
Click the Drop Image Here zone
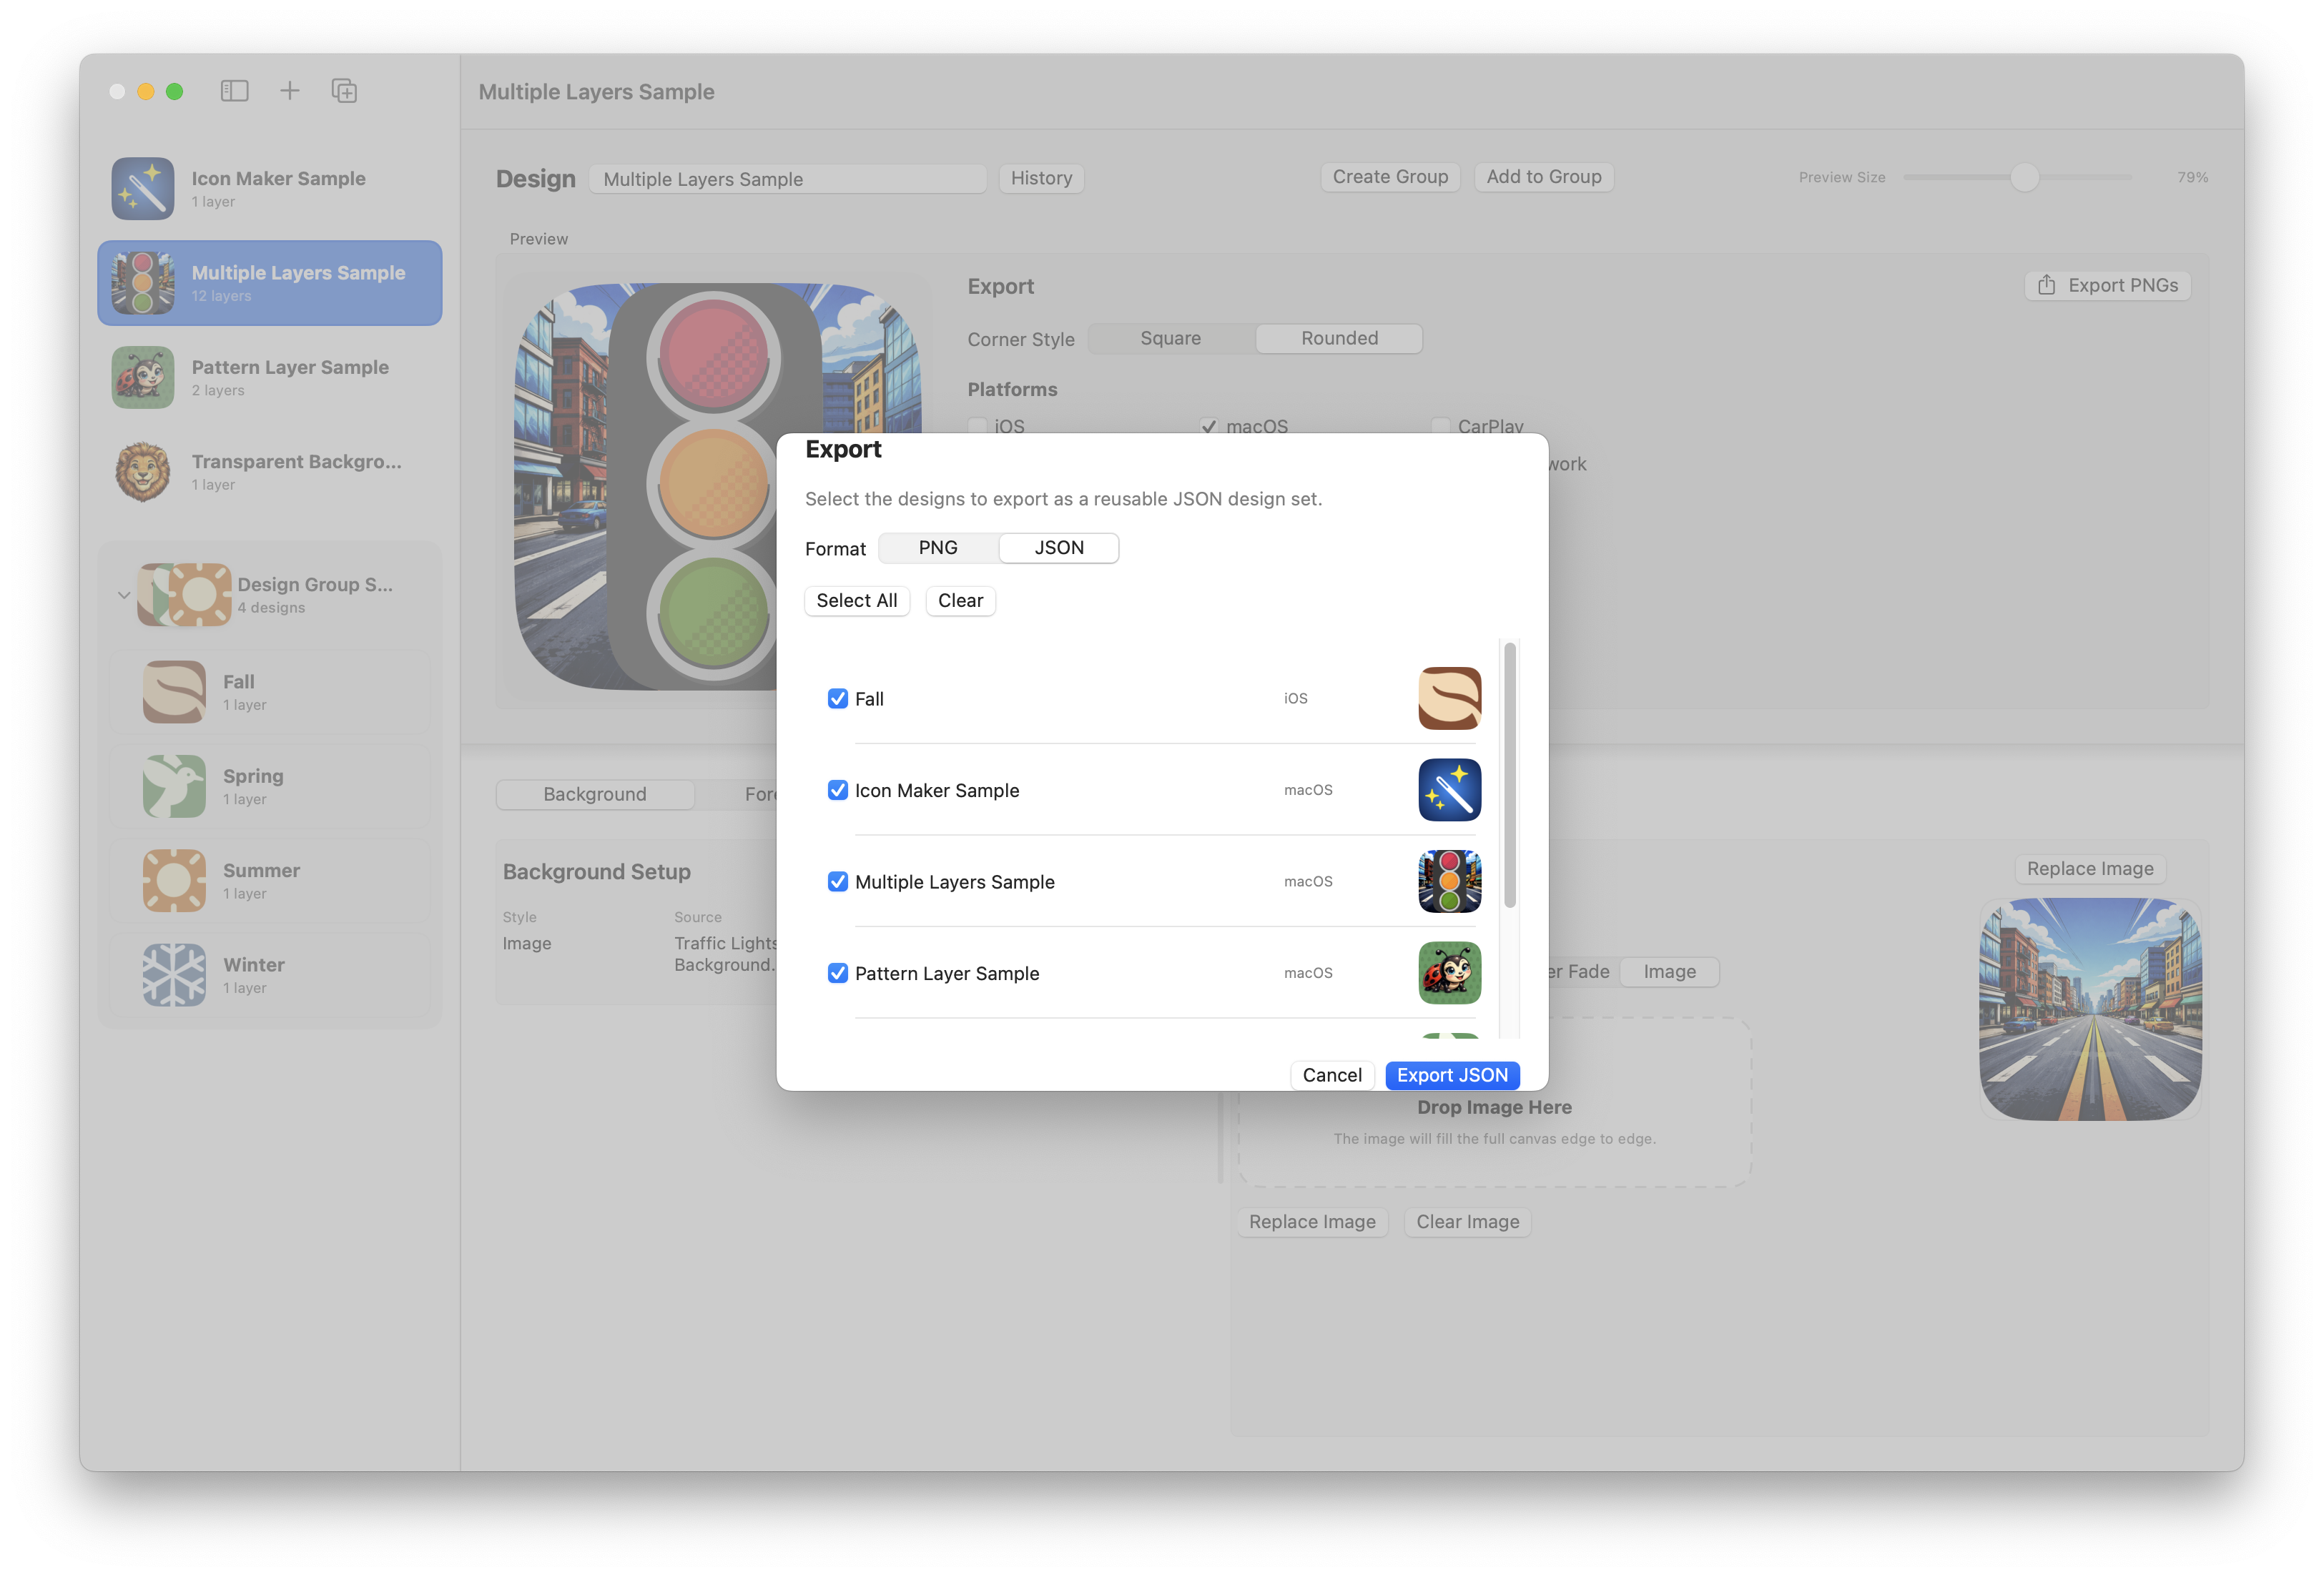coord(1495,1102)
